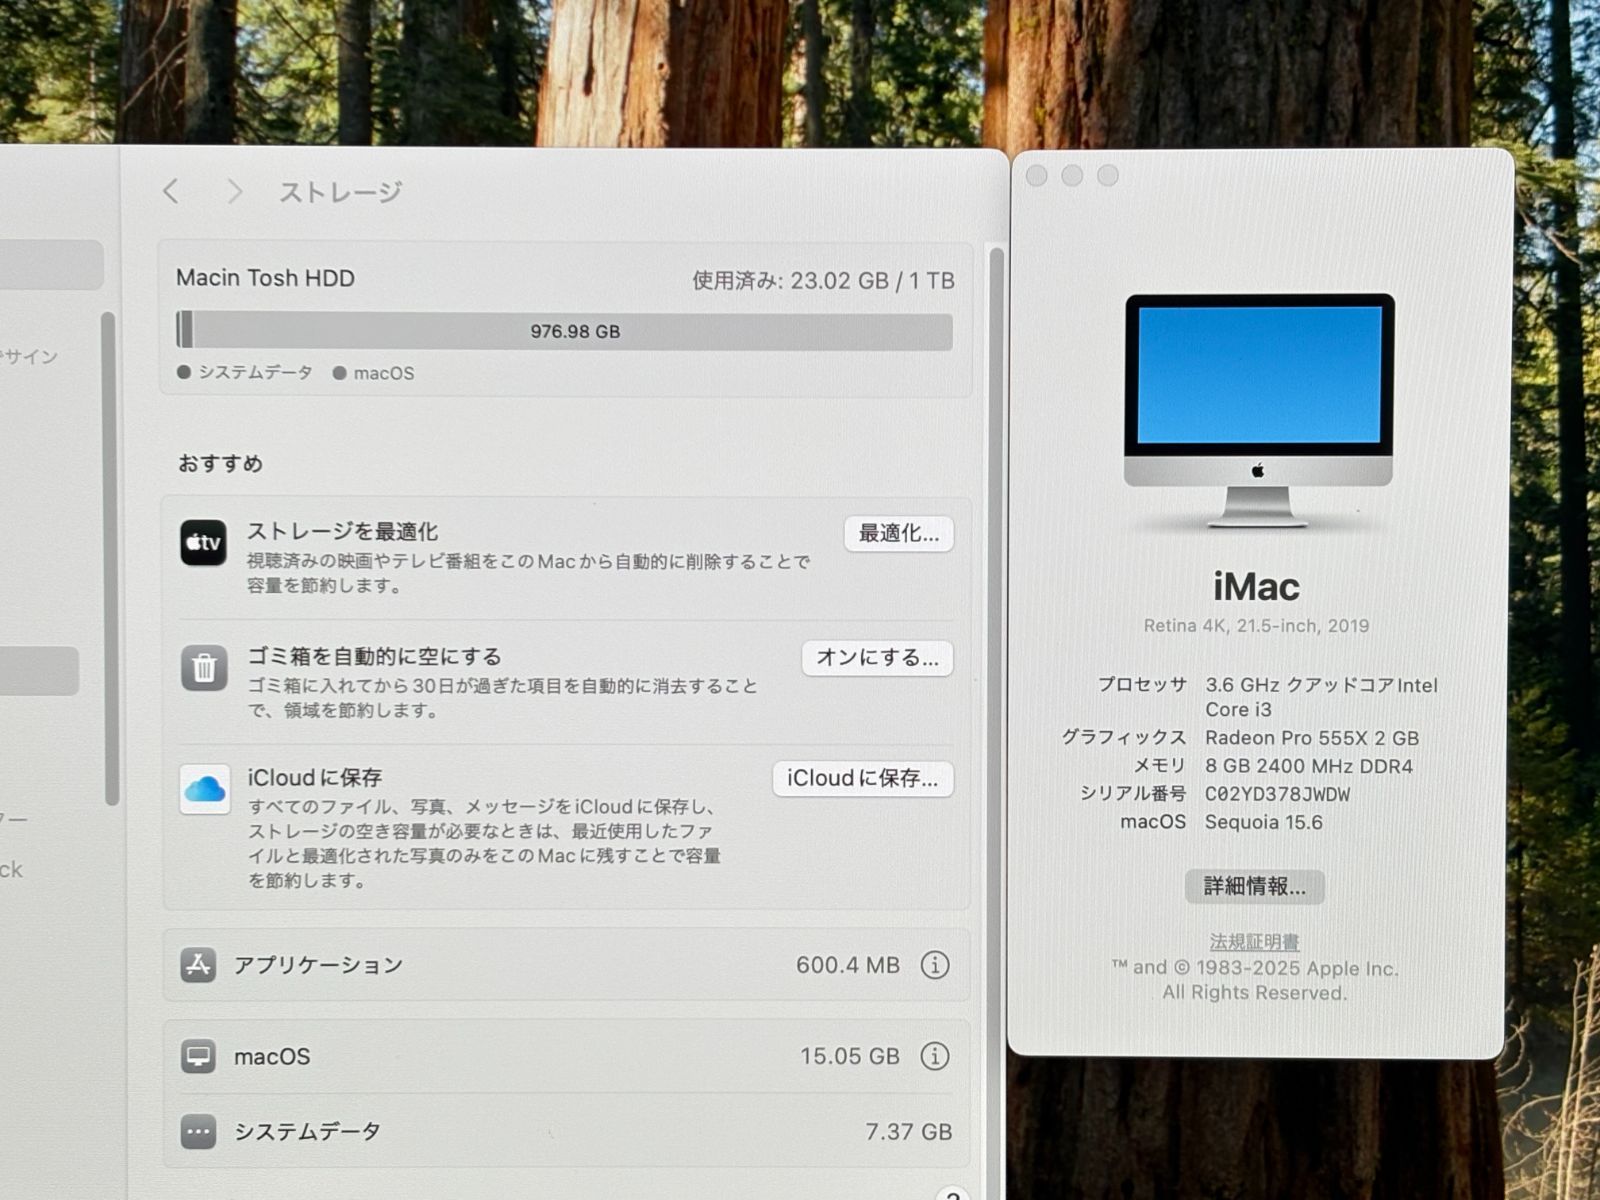Viewport: 1600px width, 1200px height.
Task: Click the App Store アプリケーション icon
Action: tap(198, 965)
